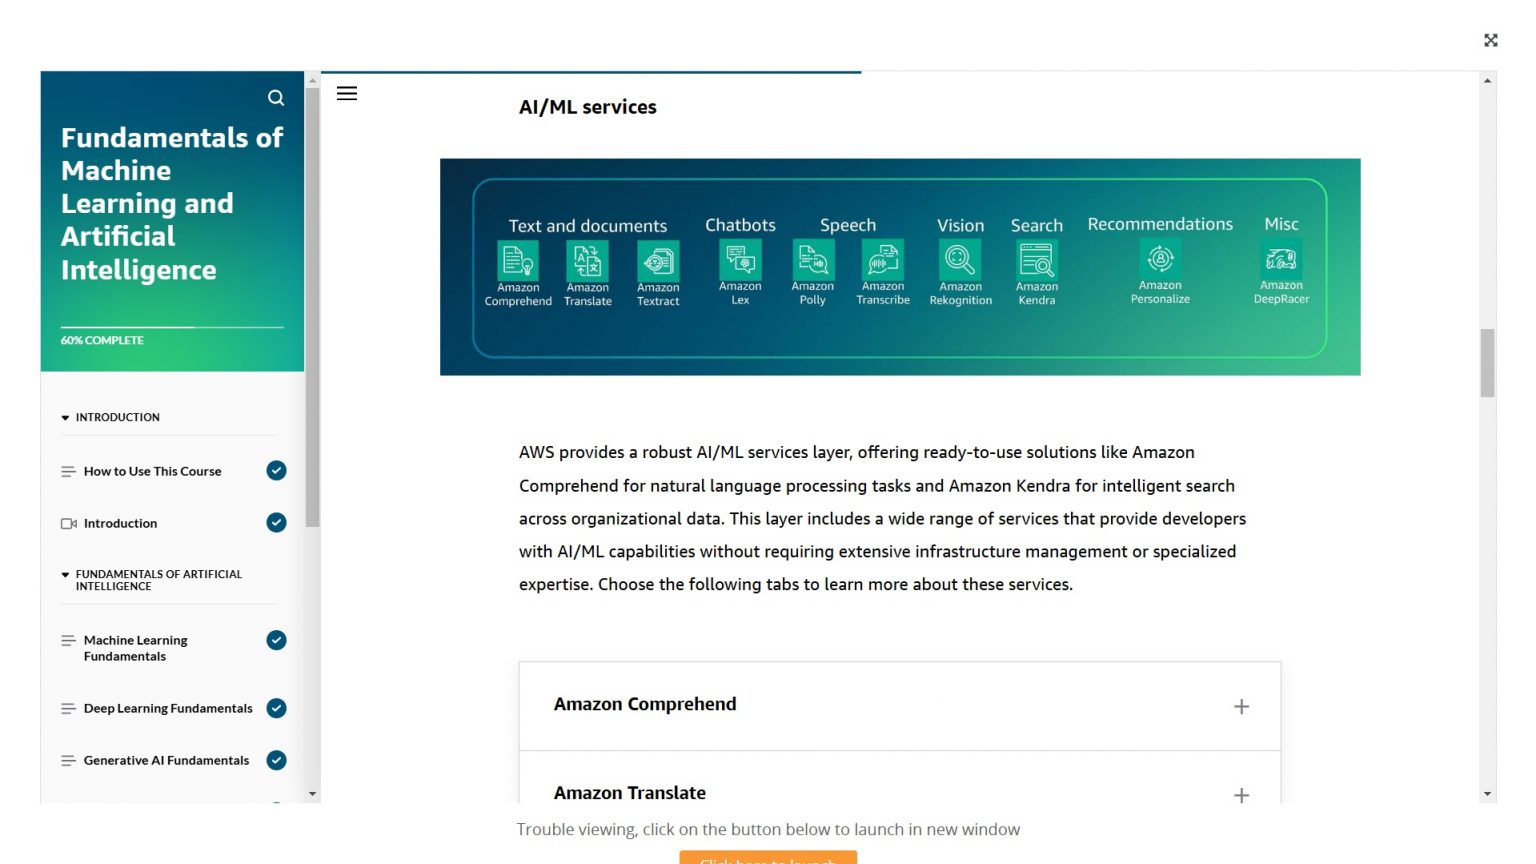Click the Amazon Comprehend service icon
The image size is (1536, 864).
point(518,261)
